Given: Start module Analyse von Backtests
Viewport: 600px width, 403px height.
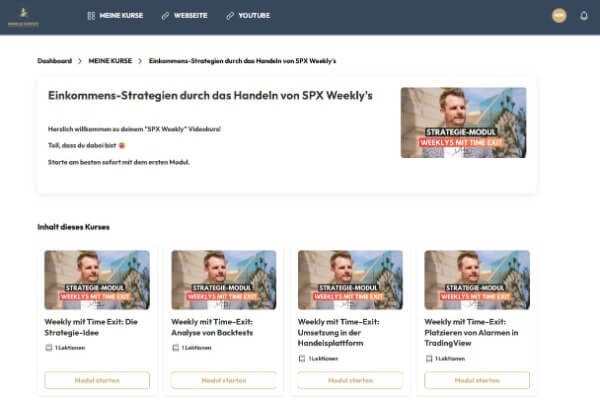Looking at the screenshot, I should [223, 380].
